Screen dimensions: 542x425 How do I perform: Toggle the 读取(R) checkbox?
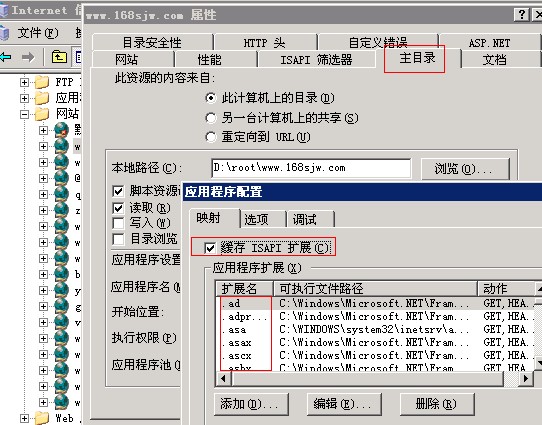118,208
